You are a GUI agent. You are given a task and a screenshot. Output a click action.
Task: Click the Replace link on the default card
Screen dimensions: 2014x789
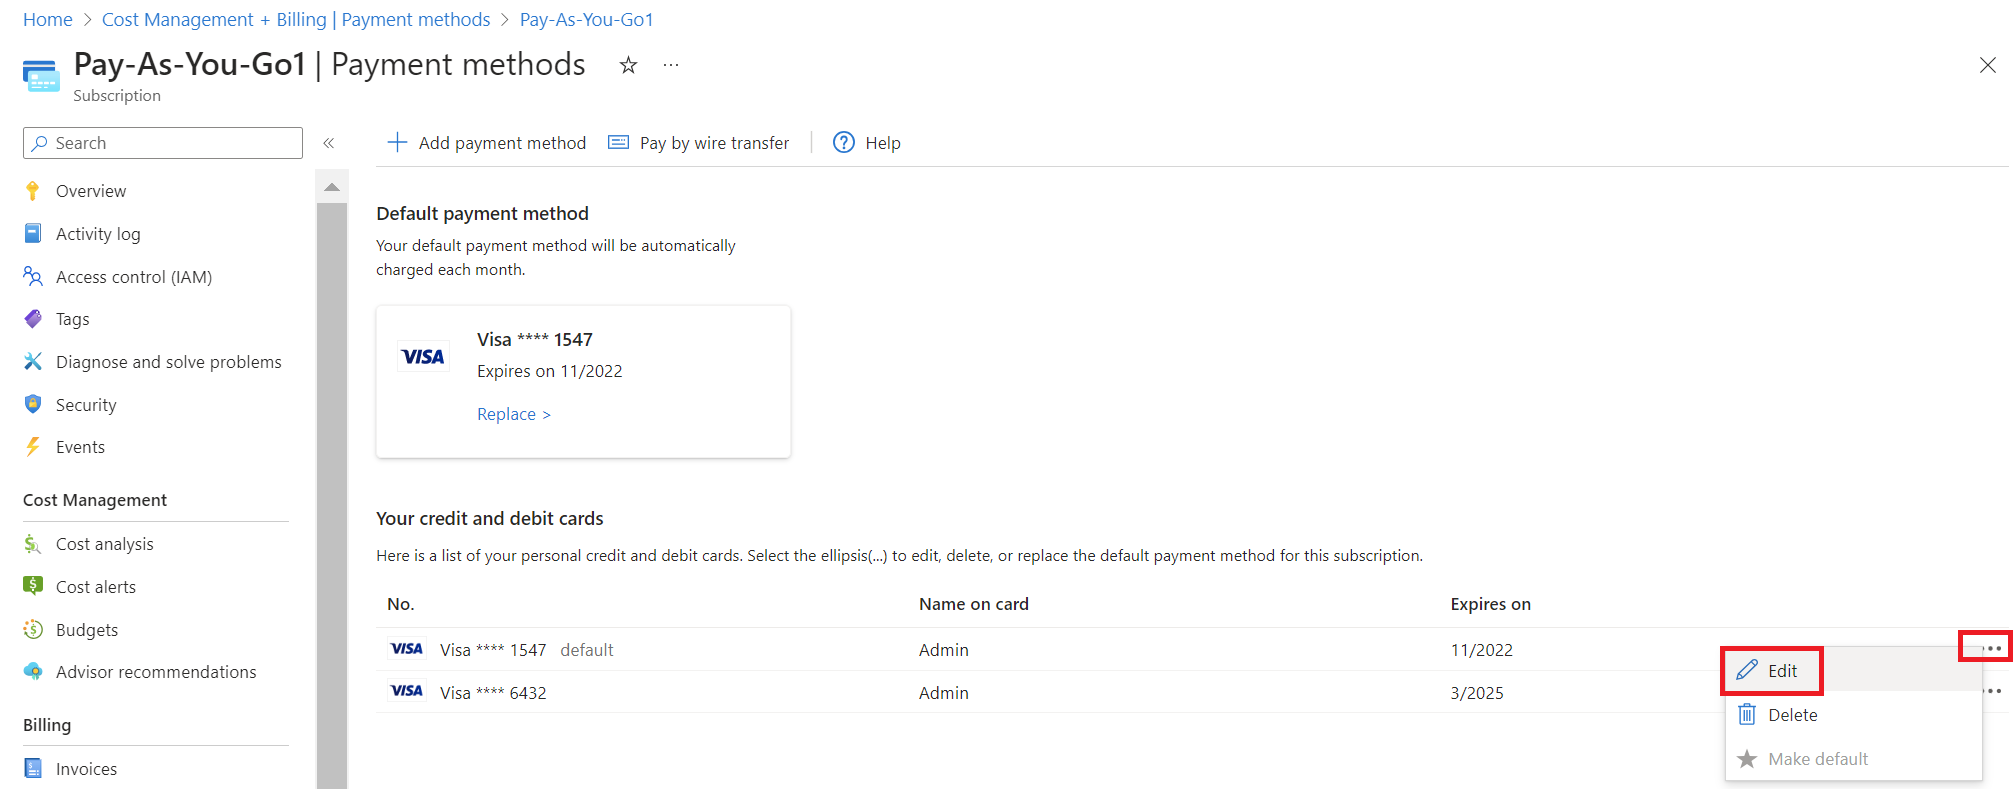point(514,414)
